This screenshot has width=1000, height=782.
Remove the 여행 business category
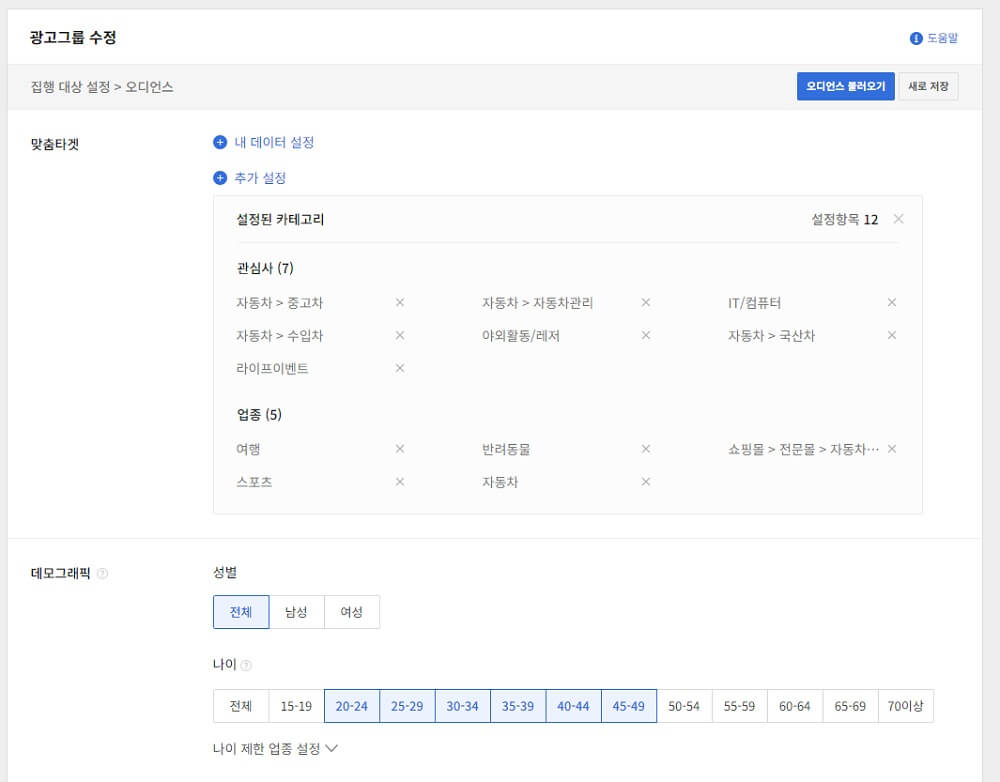399,449
